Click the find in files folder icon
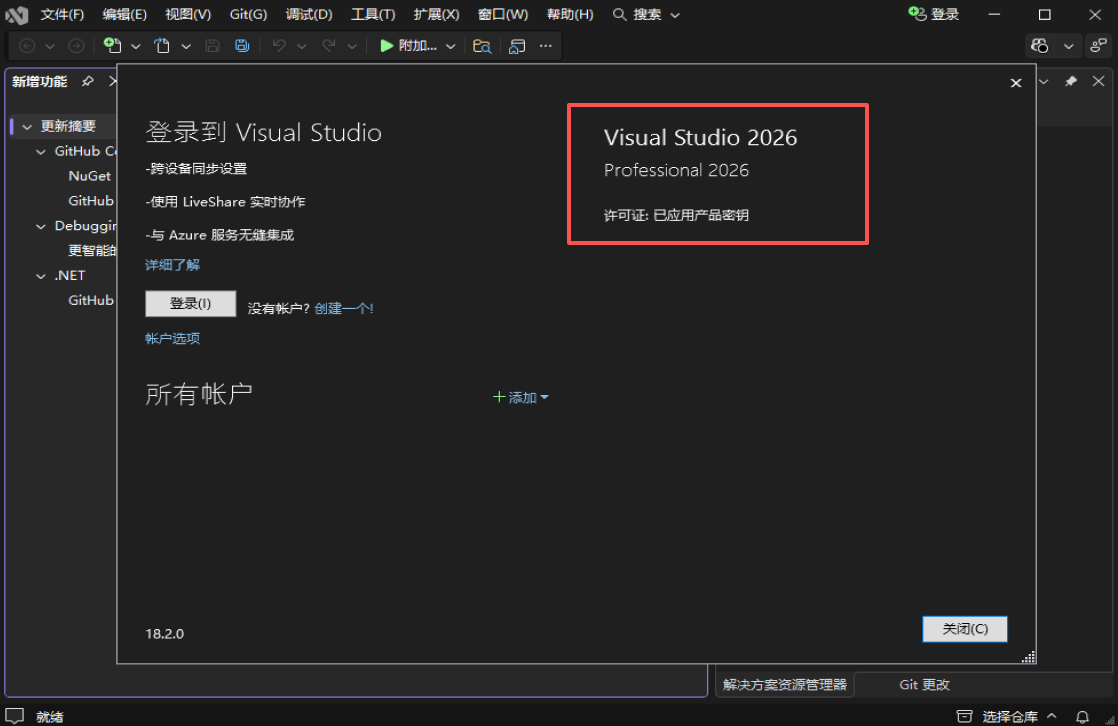Screen dimensions: 1118x726 pyautogui.click(x=482, y=46)
